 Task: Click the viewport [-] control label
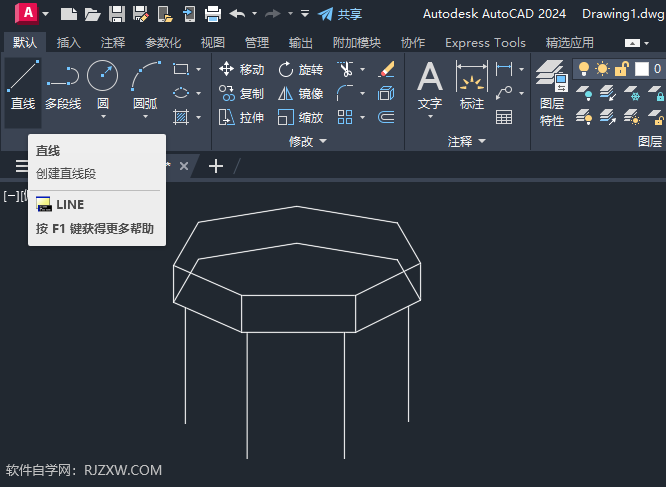11,196
